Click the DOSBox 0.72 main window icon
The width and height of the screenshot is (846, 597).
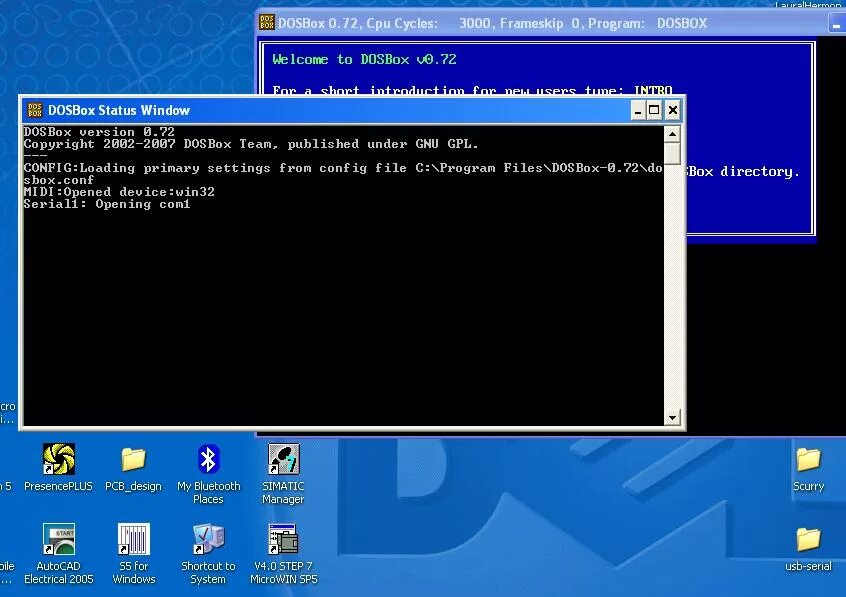tap(267, 23)
